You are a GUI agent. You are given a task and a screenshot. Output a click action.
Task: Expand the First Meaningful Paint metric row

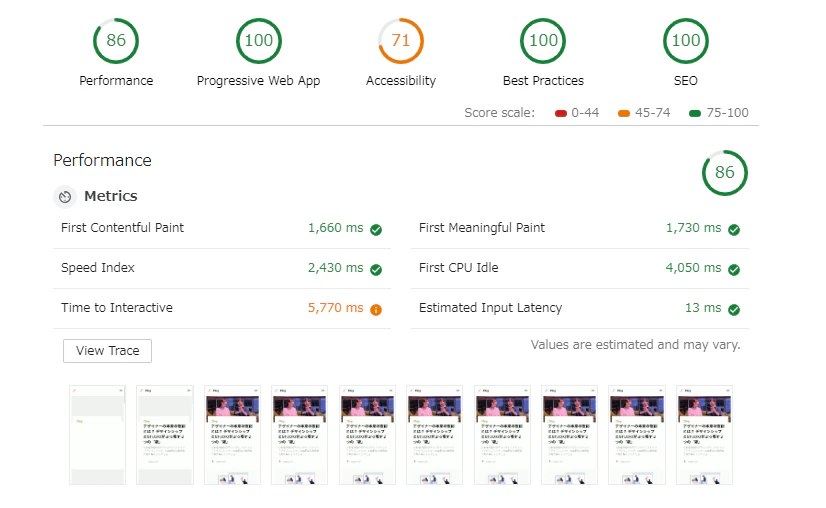click(580, 229)
